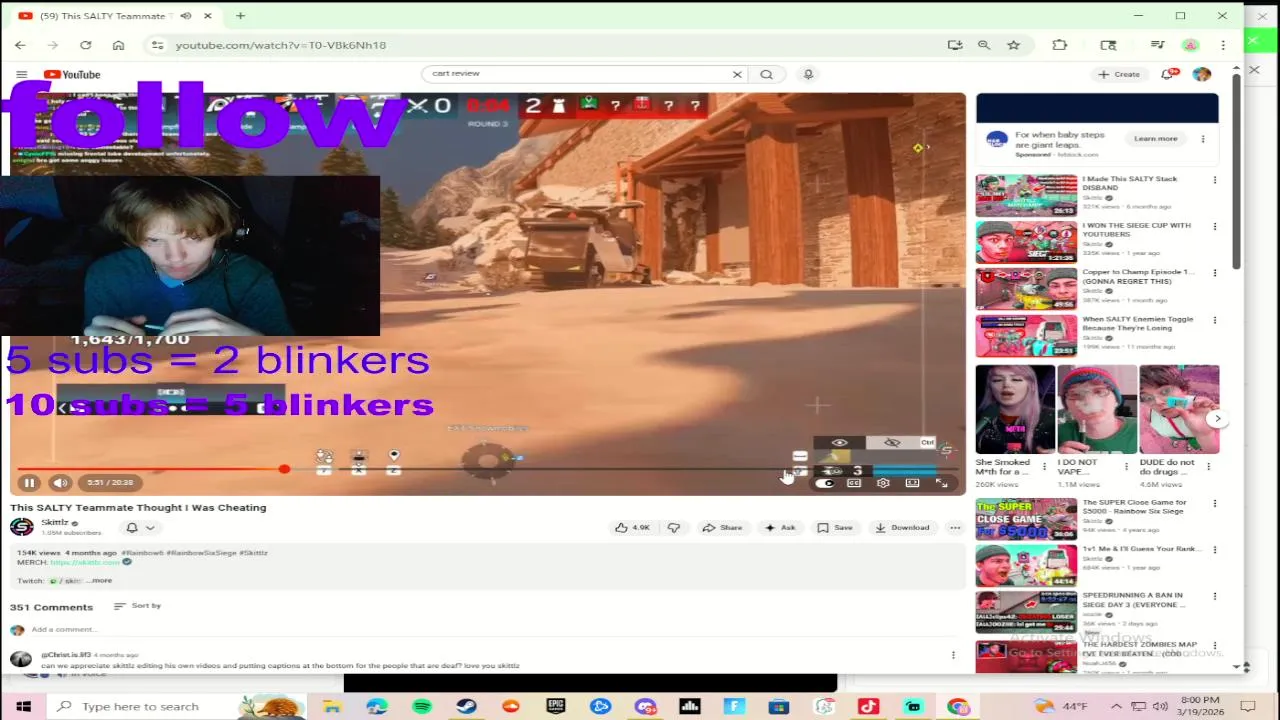
Task: Open more actions next to Download
Action: click(955, 528)
